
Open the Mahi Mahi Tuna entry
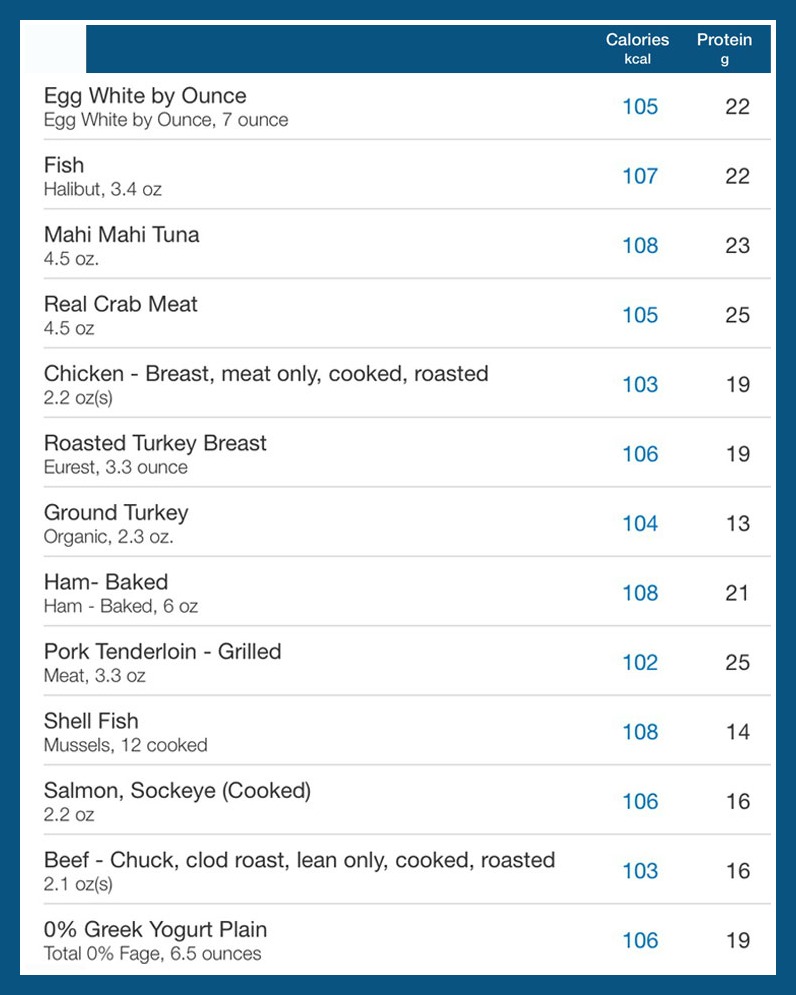pos(397,245)
